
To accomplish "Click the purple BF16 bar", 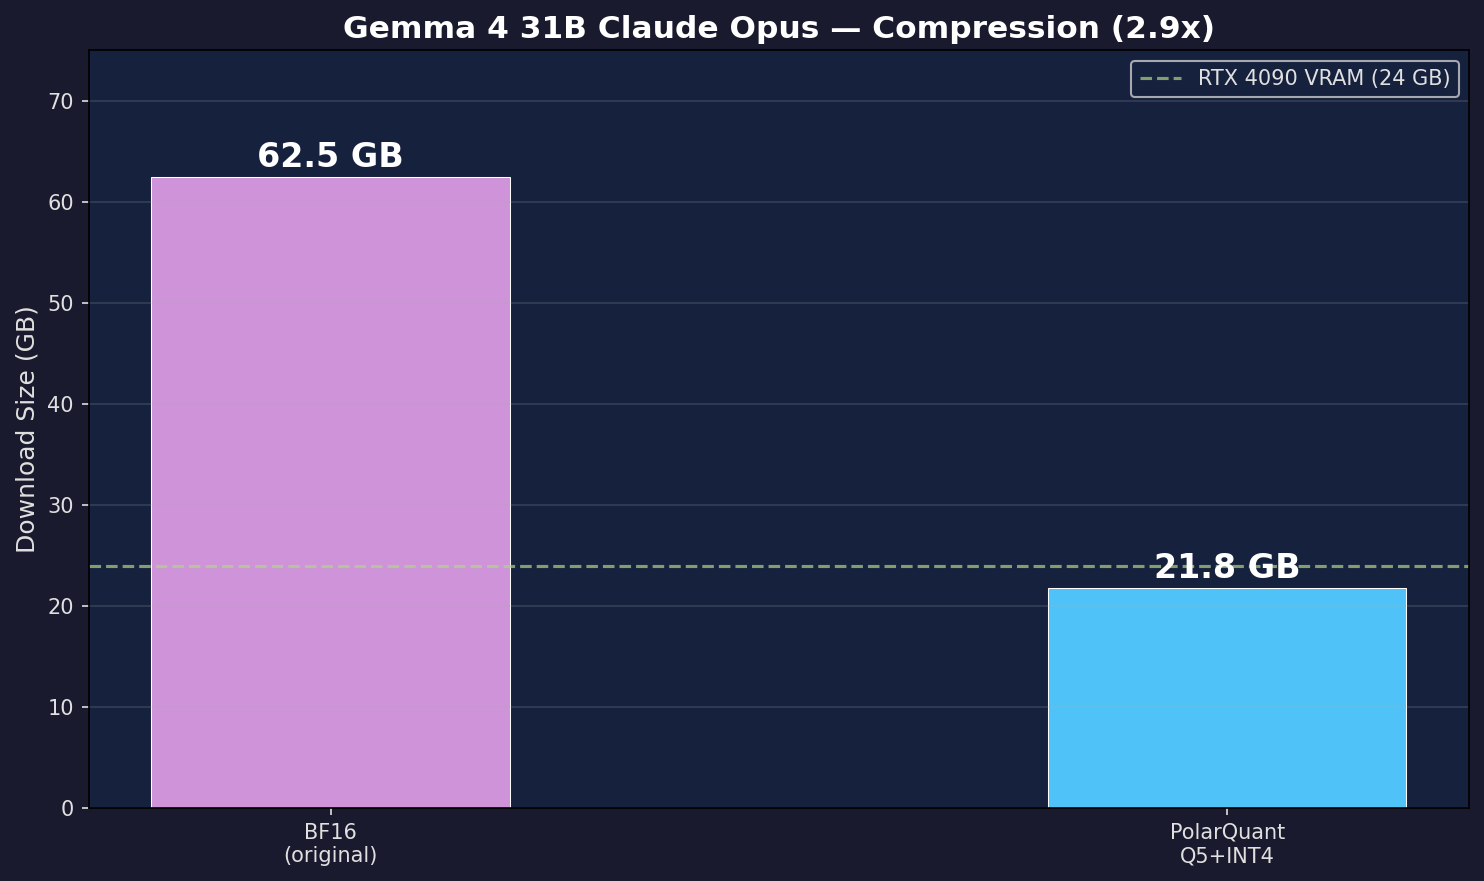I will coord(330,492).
